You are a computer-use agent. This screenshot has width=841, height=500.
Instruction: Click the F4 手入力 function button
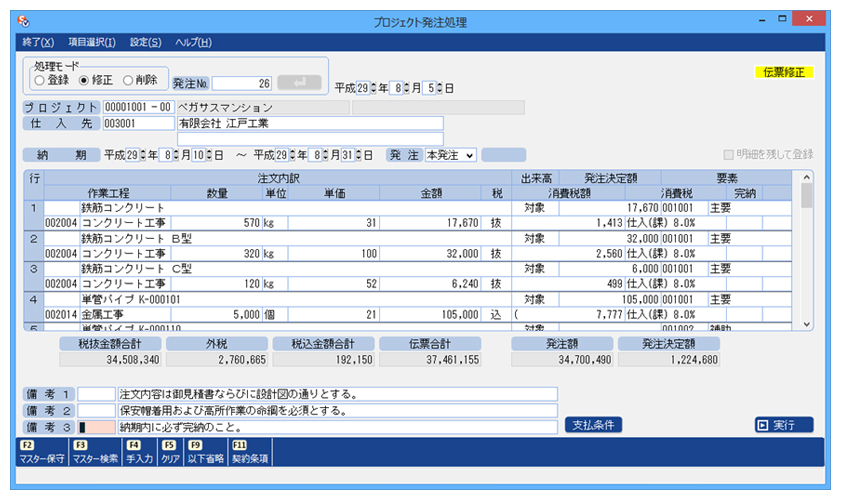[142, 453]
